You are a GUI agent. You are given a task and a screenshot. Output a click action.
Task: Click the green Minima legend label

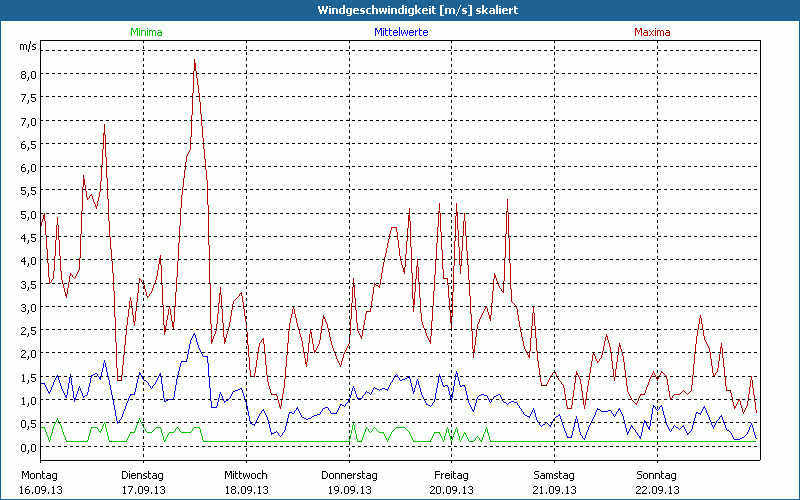pos(146,32)
